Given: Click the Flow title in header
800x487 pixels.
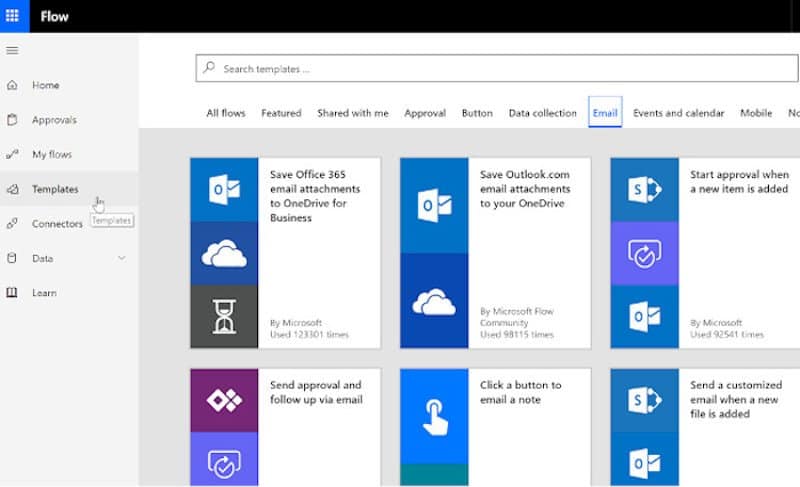Looking at the screenshot, I should tap(55, 16).
